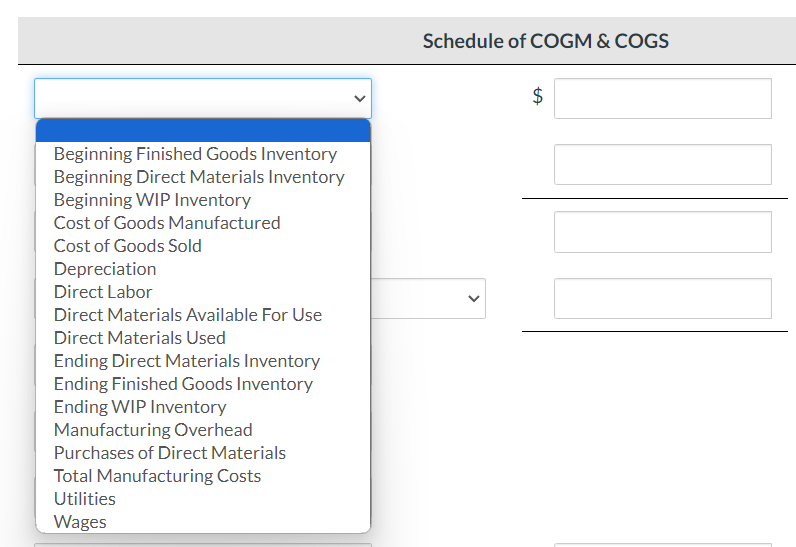Select Cost of Goods Manufactured
796x547 pixels.
[167, 223]
